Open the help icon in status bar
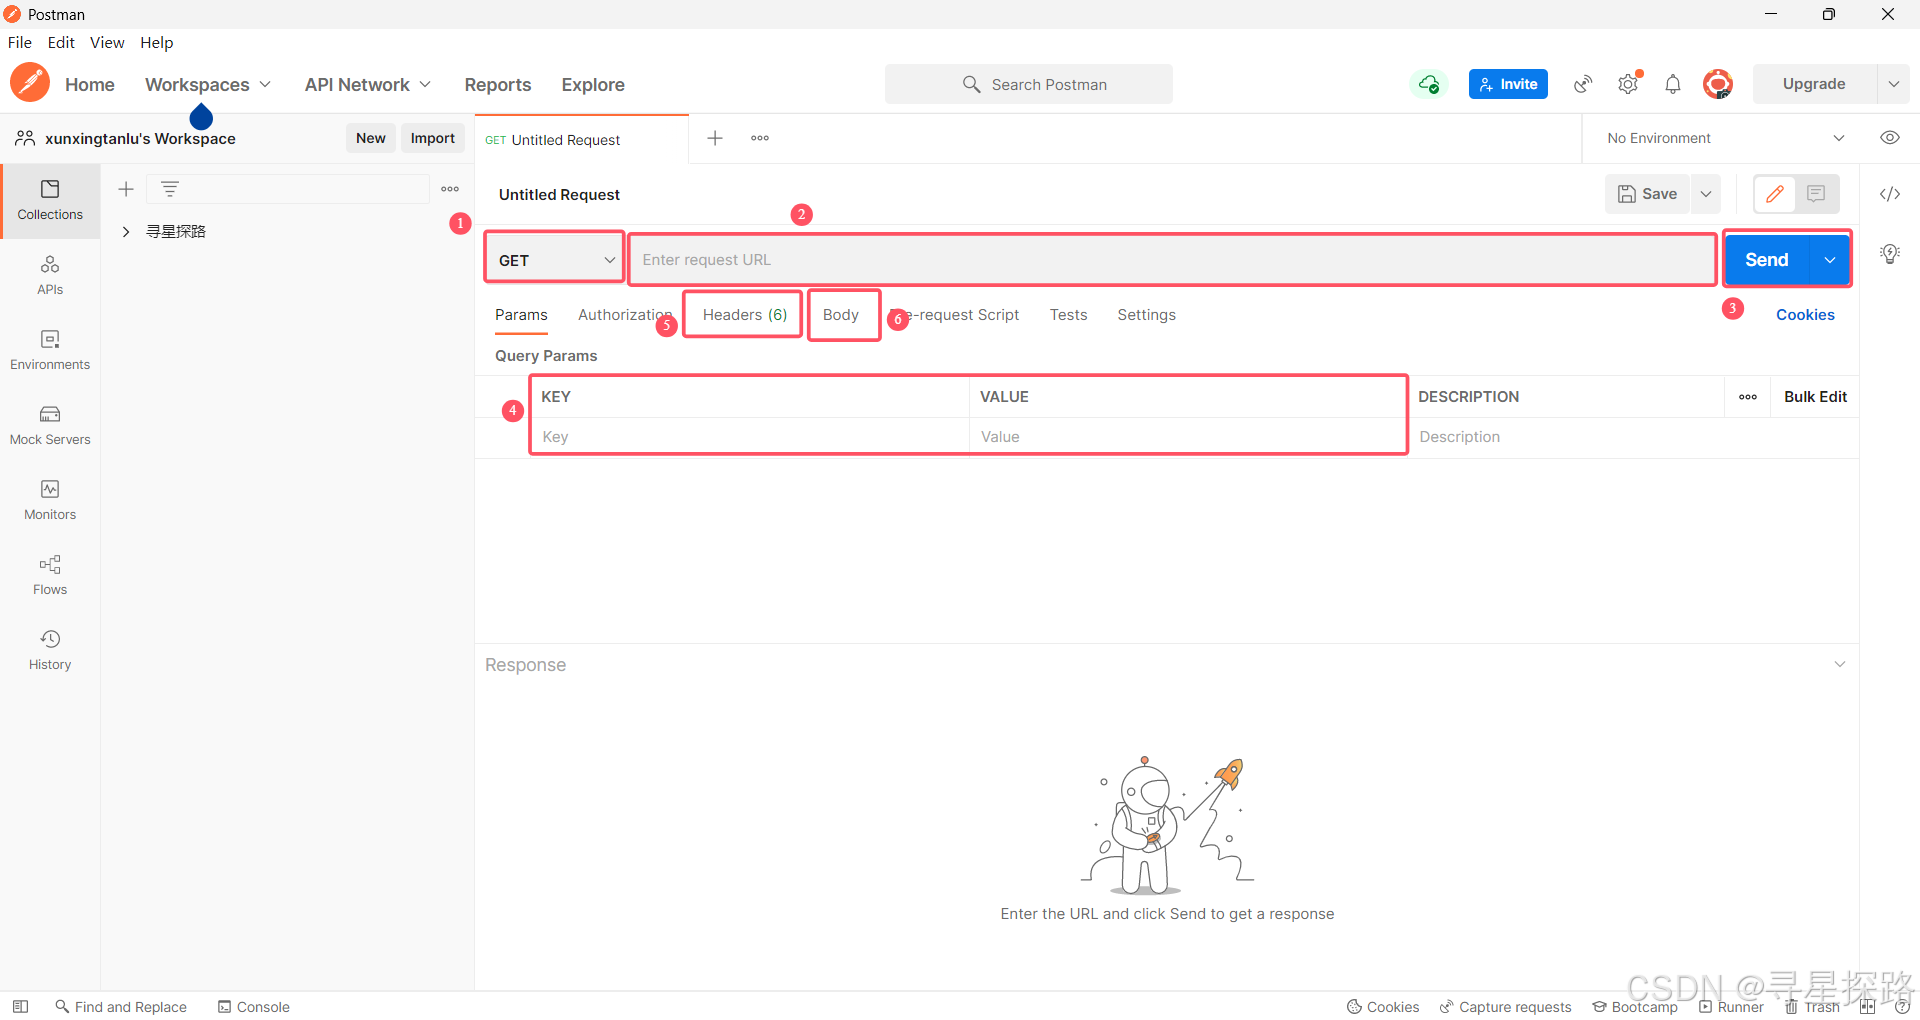 [x=1902, y=1007]
